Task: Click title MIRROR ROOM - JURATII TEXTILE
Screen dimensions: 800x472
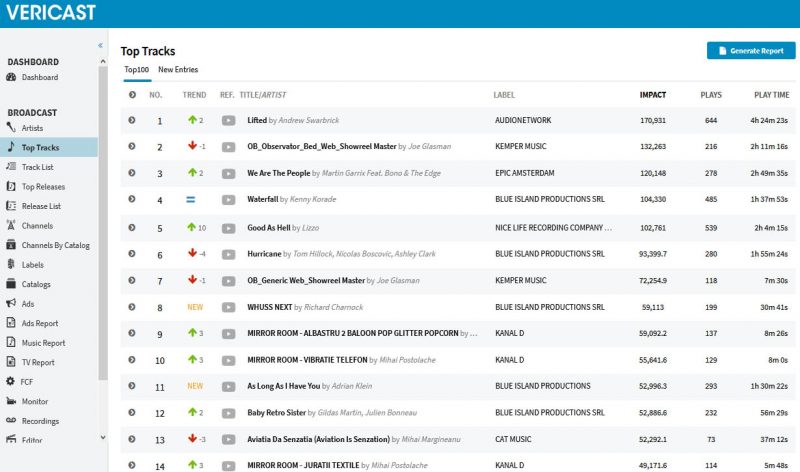Action: point(303,465)
